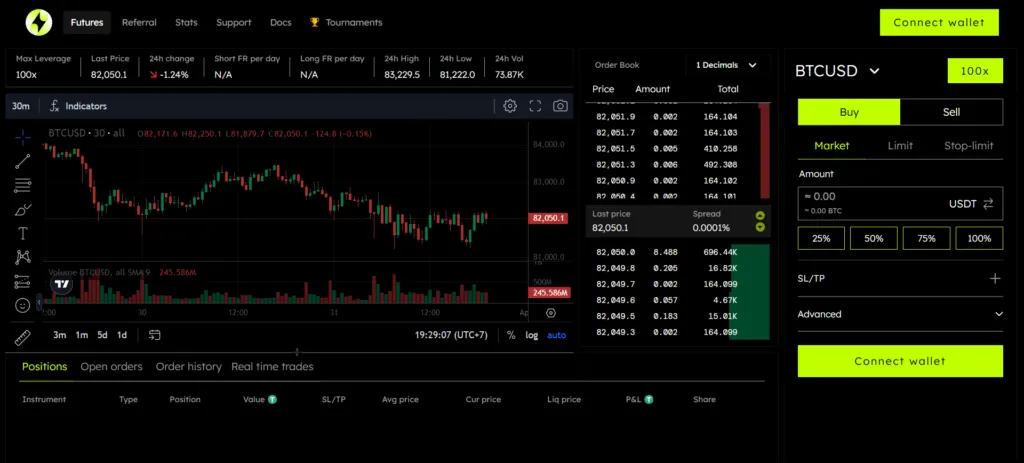The width and height of the screenshot is (1024, 463).
Task: Swap USDT amount currency arrows
Action: [x=988, y=204]
